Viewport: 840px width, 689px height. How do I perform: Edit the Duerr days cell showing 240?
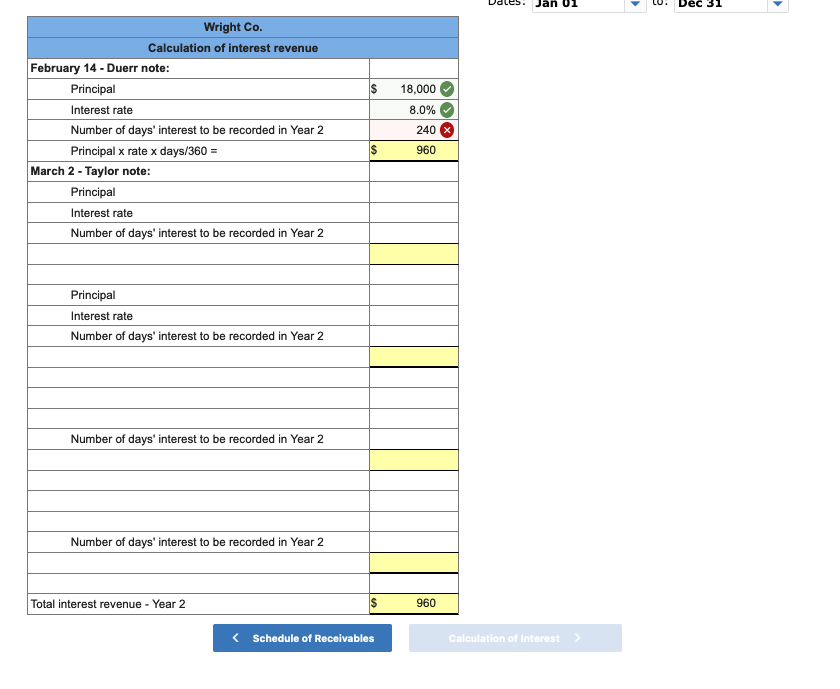414,130
